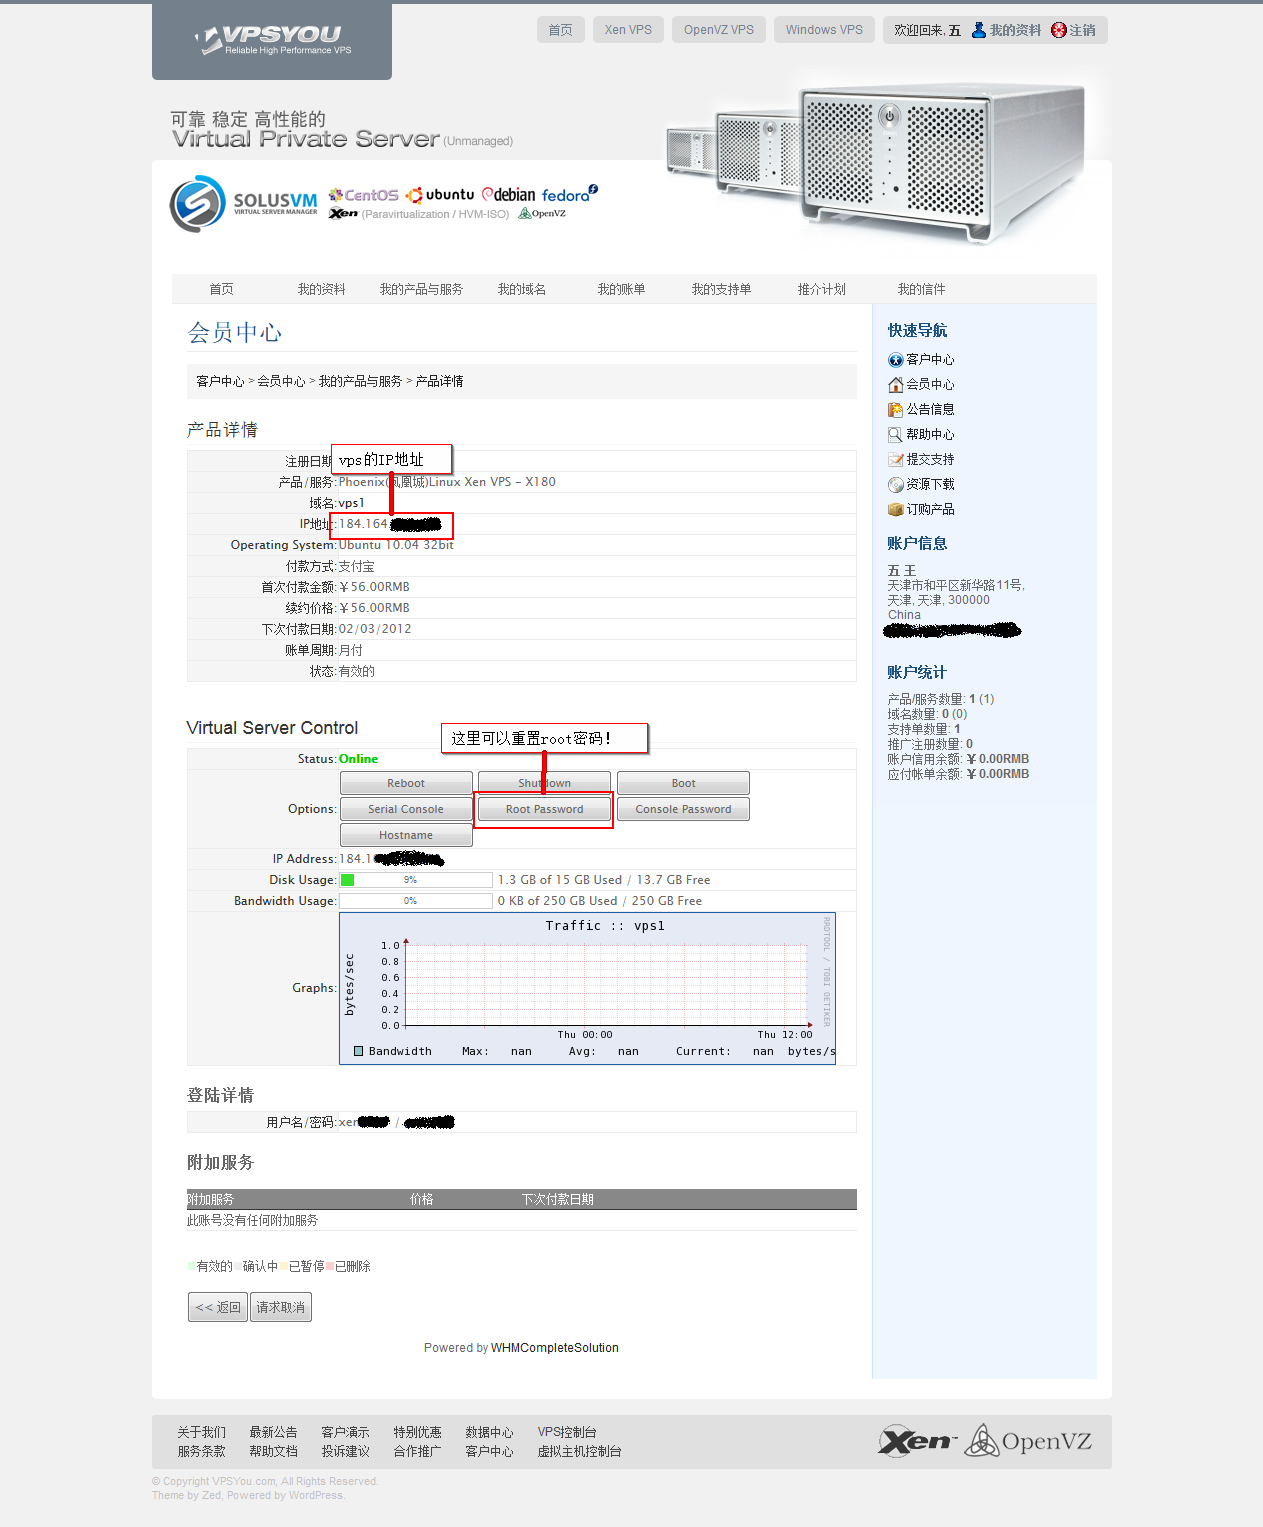Click the VPSYOU logo in header
The height and width of the screenshot is (1527, 1263).
tap(272, 40)
